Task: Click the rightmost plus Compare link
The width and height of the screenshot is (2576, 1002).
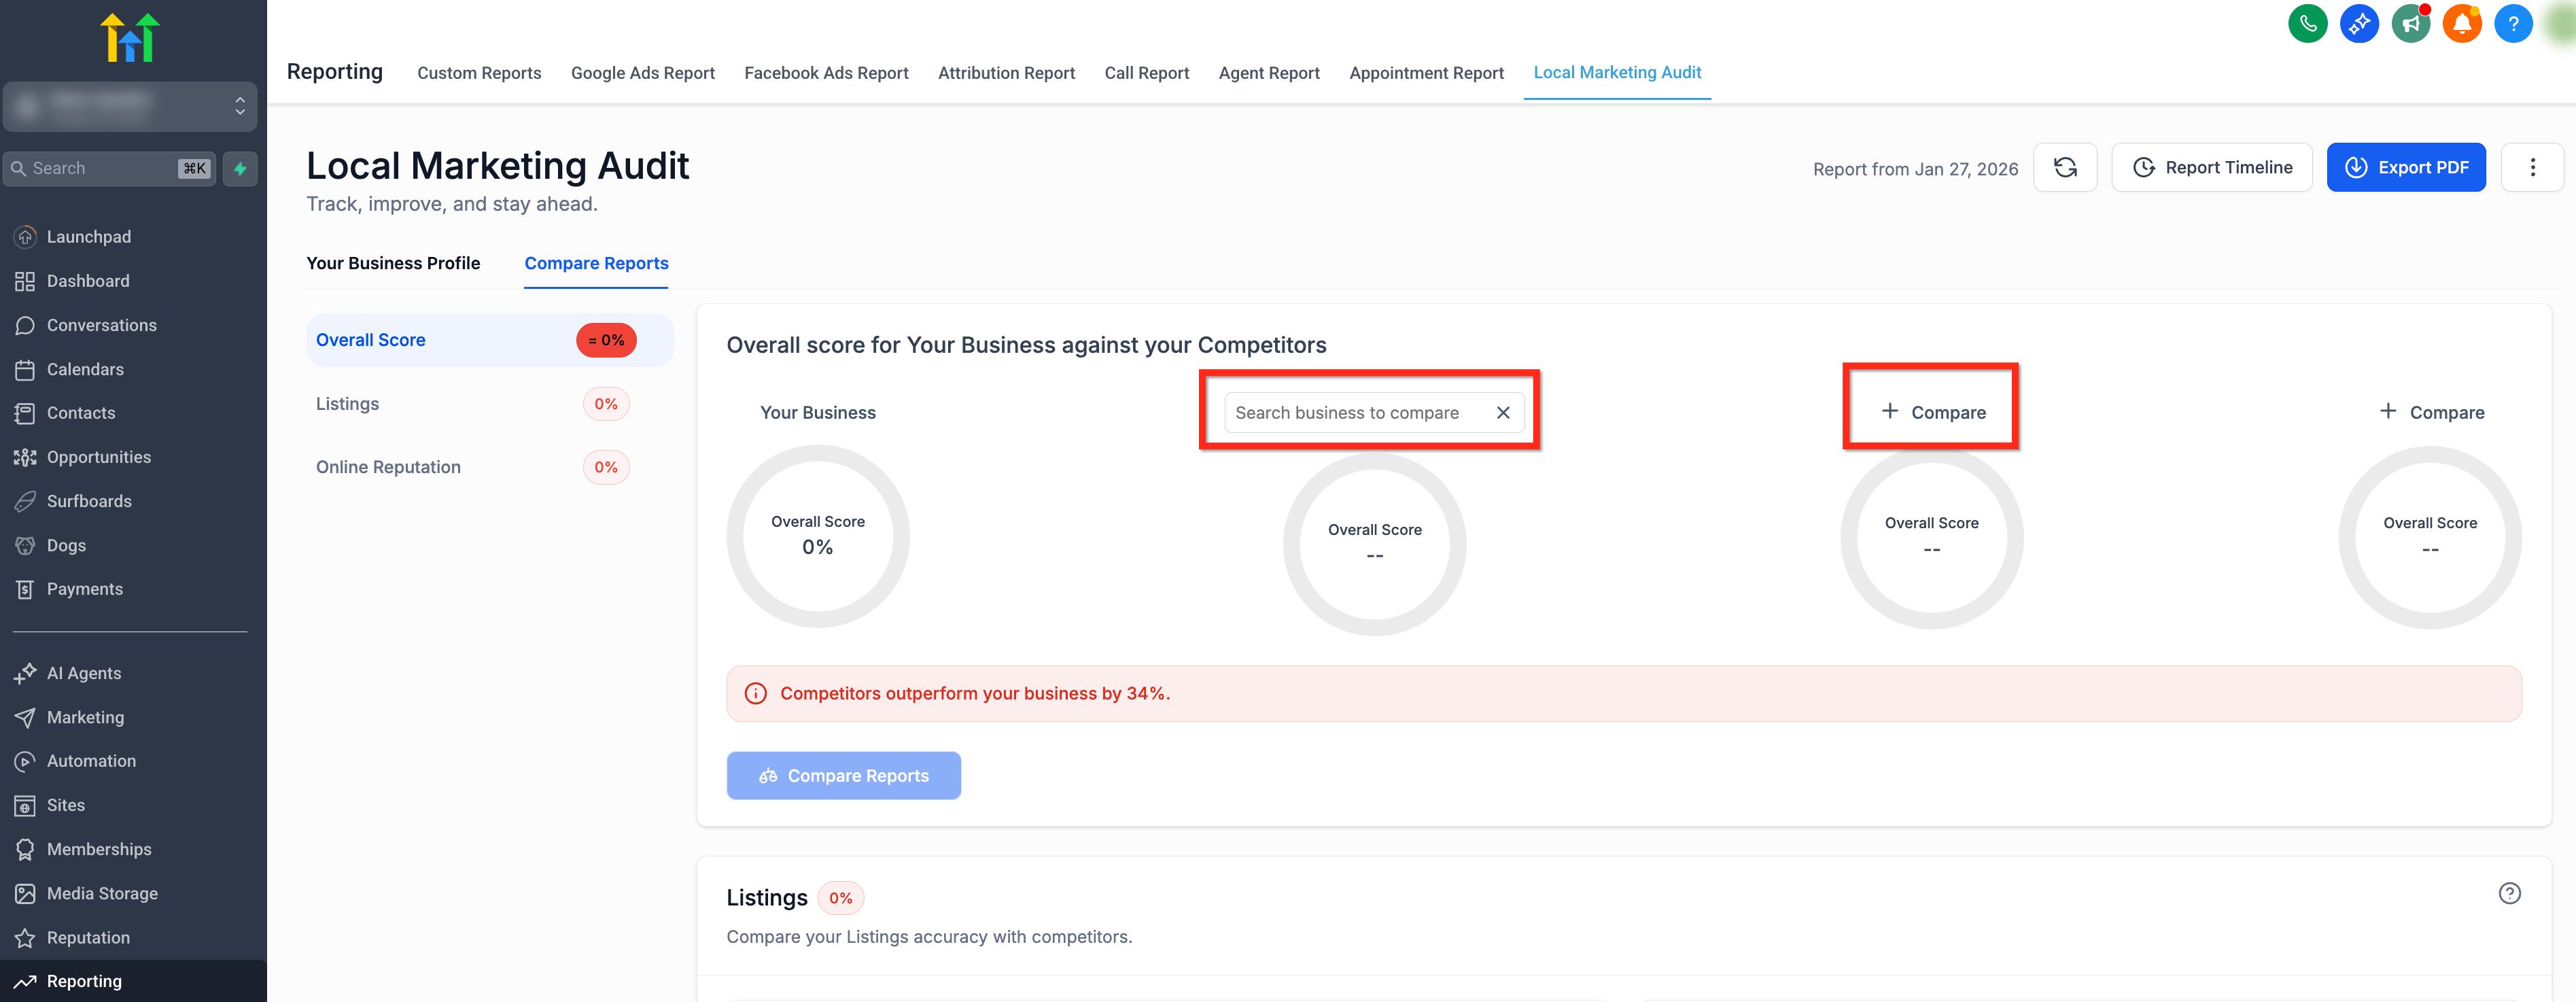Action: point(2431,412)
